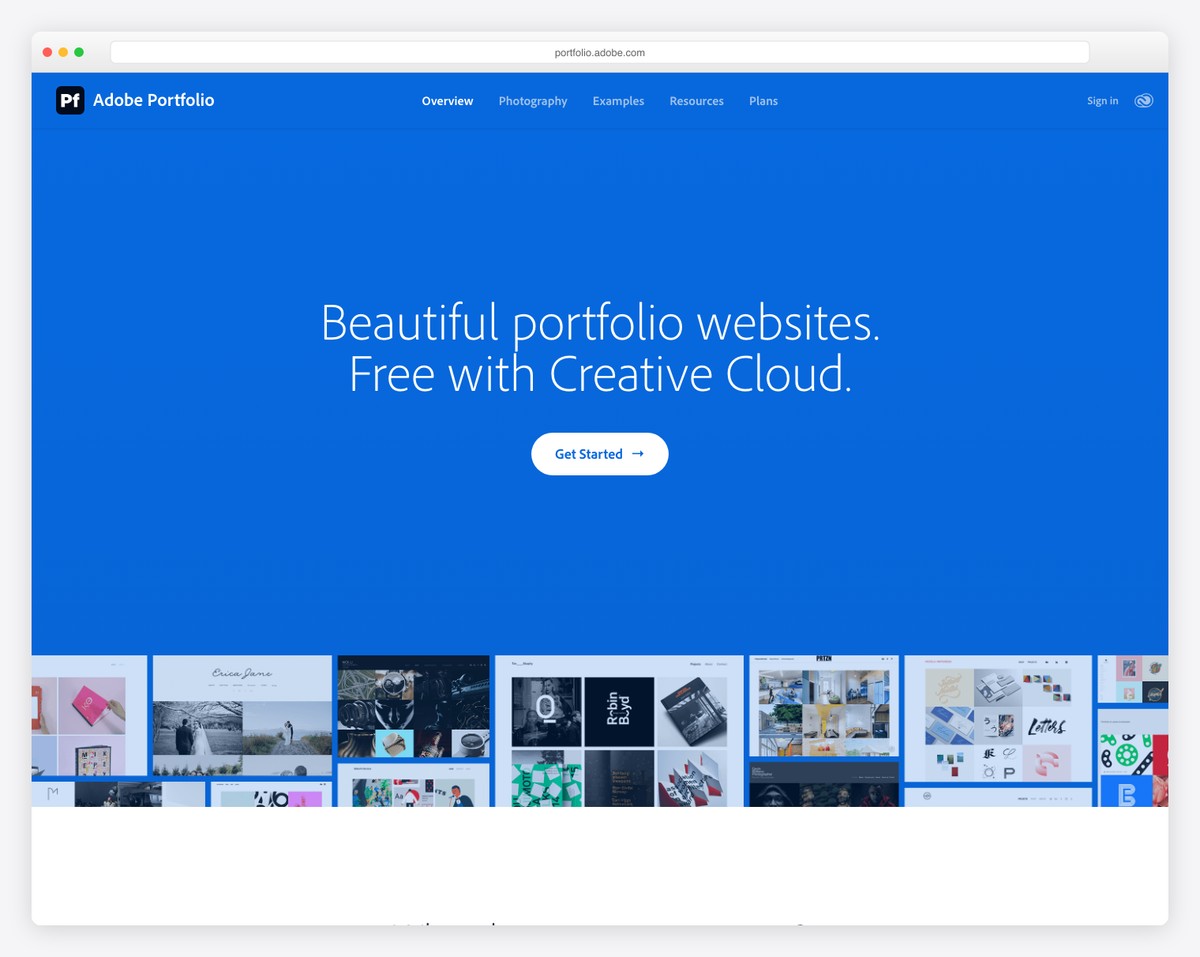This screenshot has width=1200, height=957.
Task: Open the Examples section from the navigation
Action: point(618,100)
